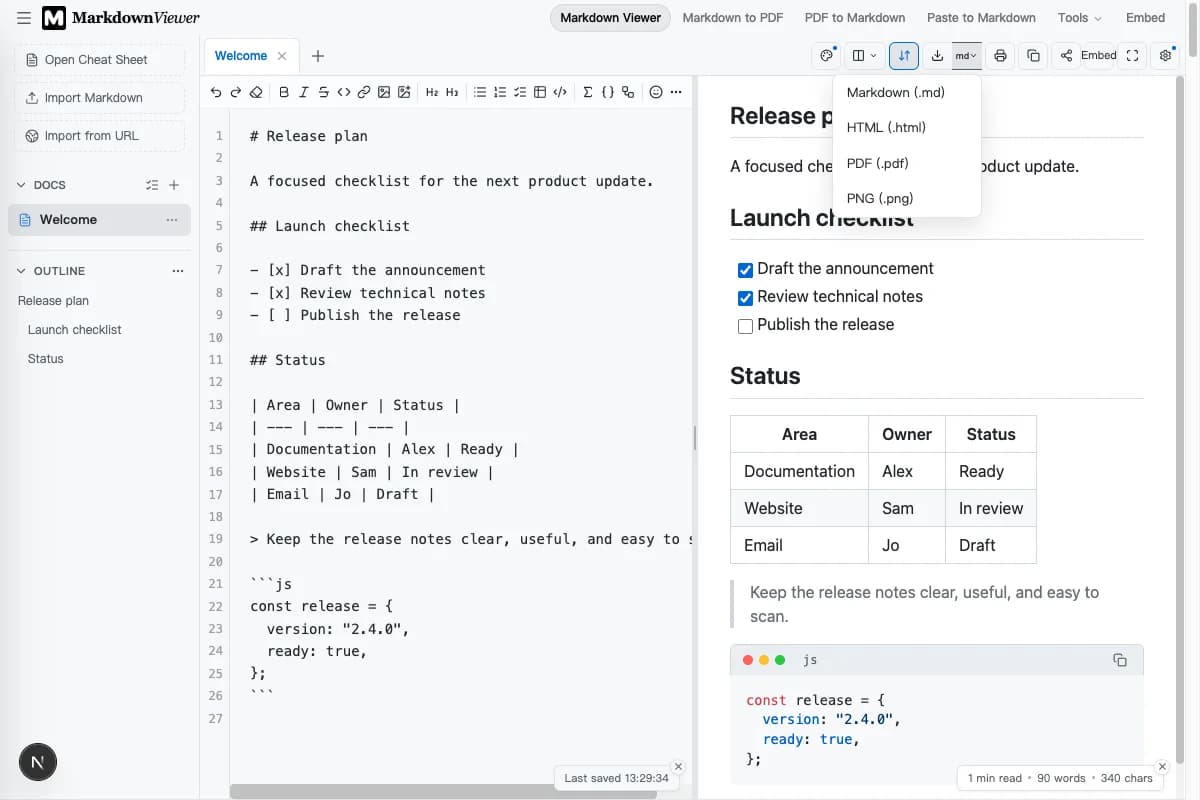Check the Publish the release checkbox

[745, 326]
